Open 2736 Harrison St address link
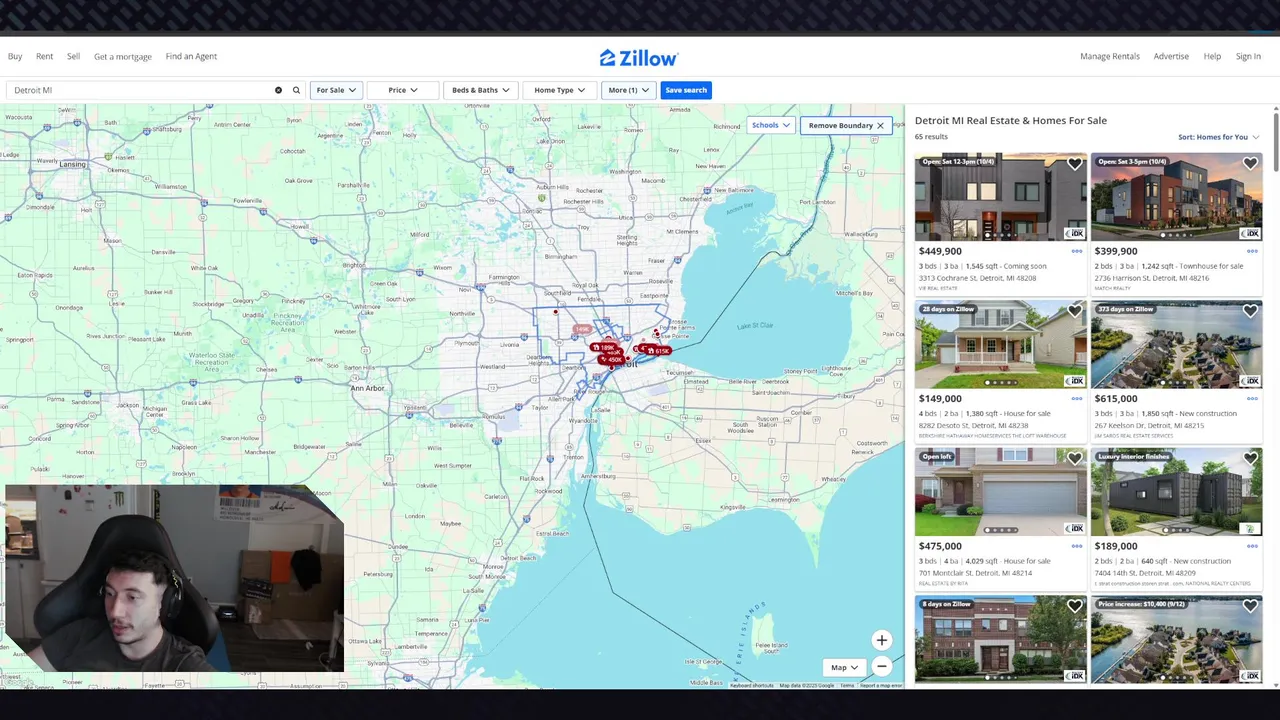Image resolution: width=1280 pixels, height=720 pixels. [x=1151, y=278]
